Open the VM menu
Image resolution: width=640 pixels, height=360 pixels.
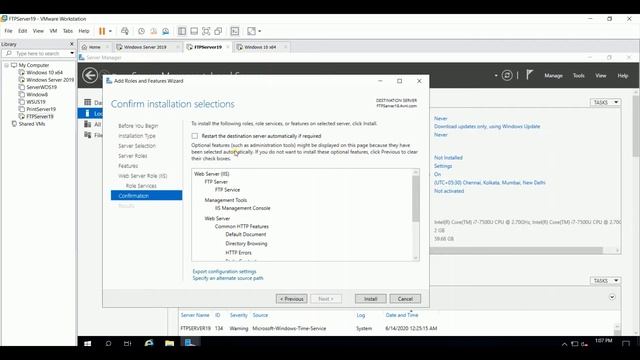click(53, 31)
